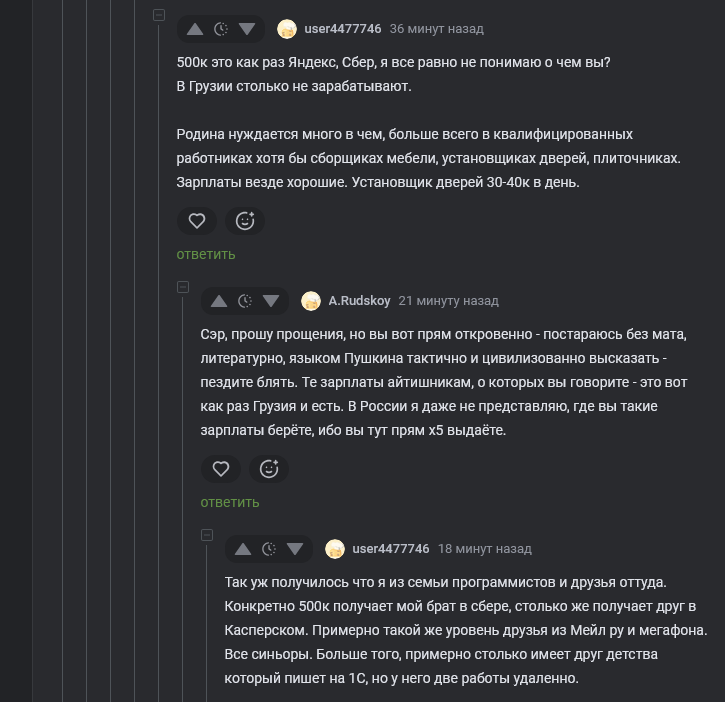Reply to A.Rudskoy's comment
The height and width of the screenshot is (702, 725).
click(x=230, y=502)
